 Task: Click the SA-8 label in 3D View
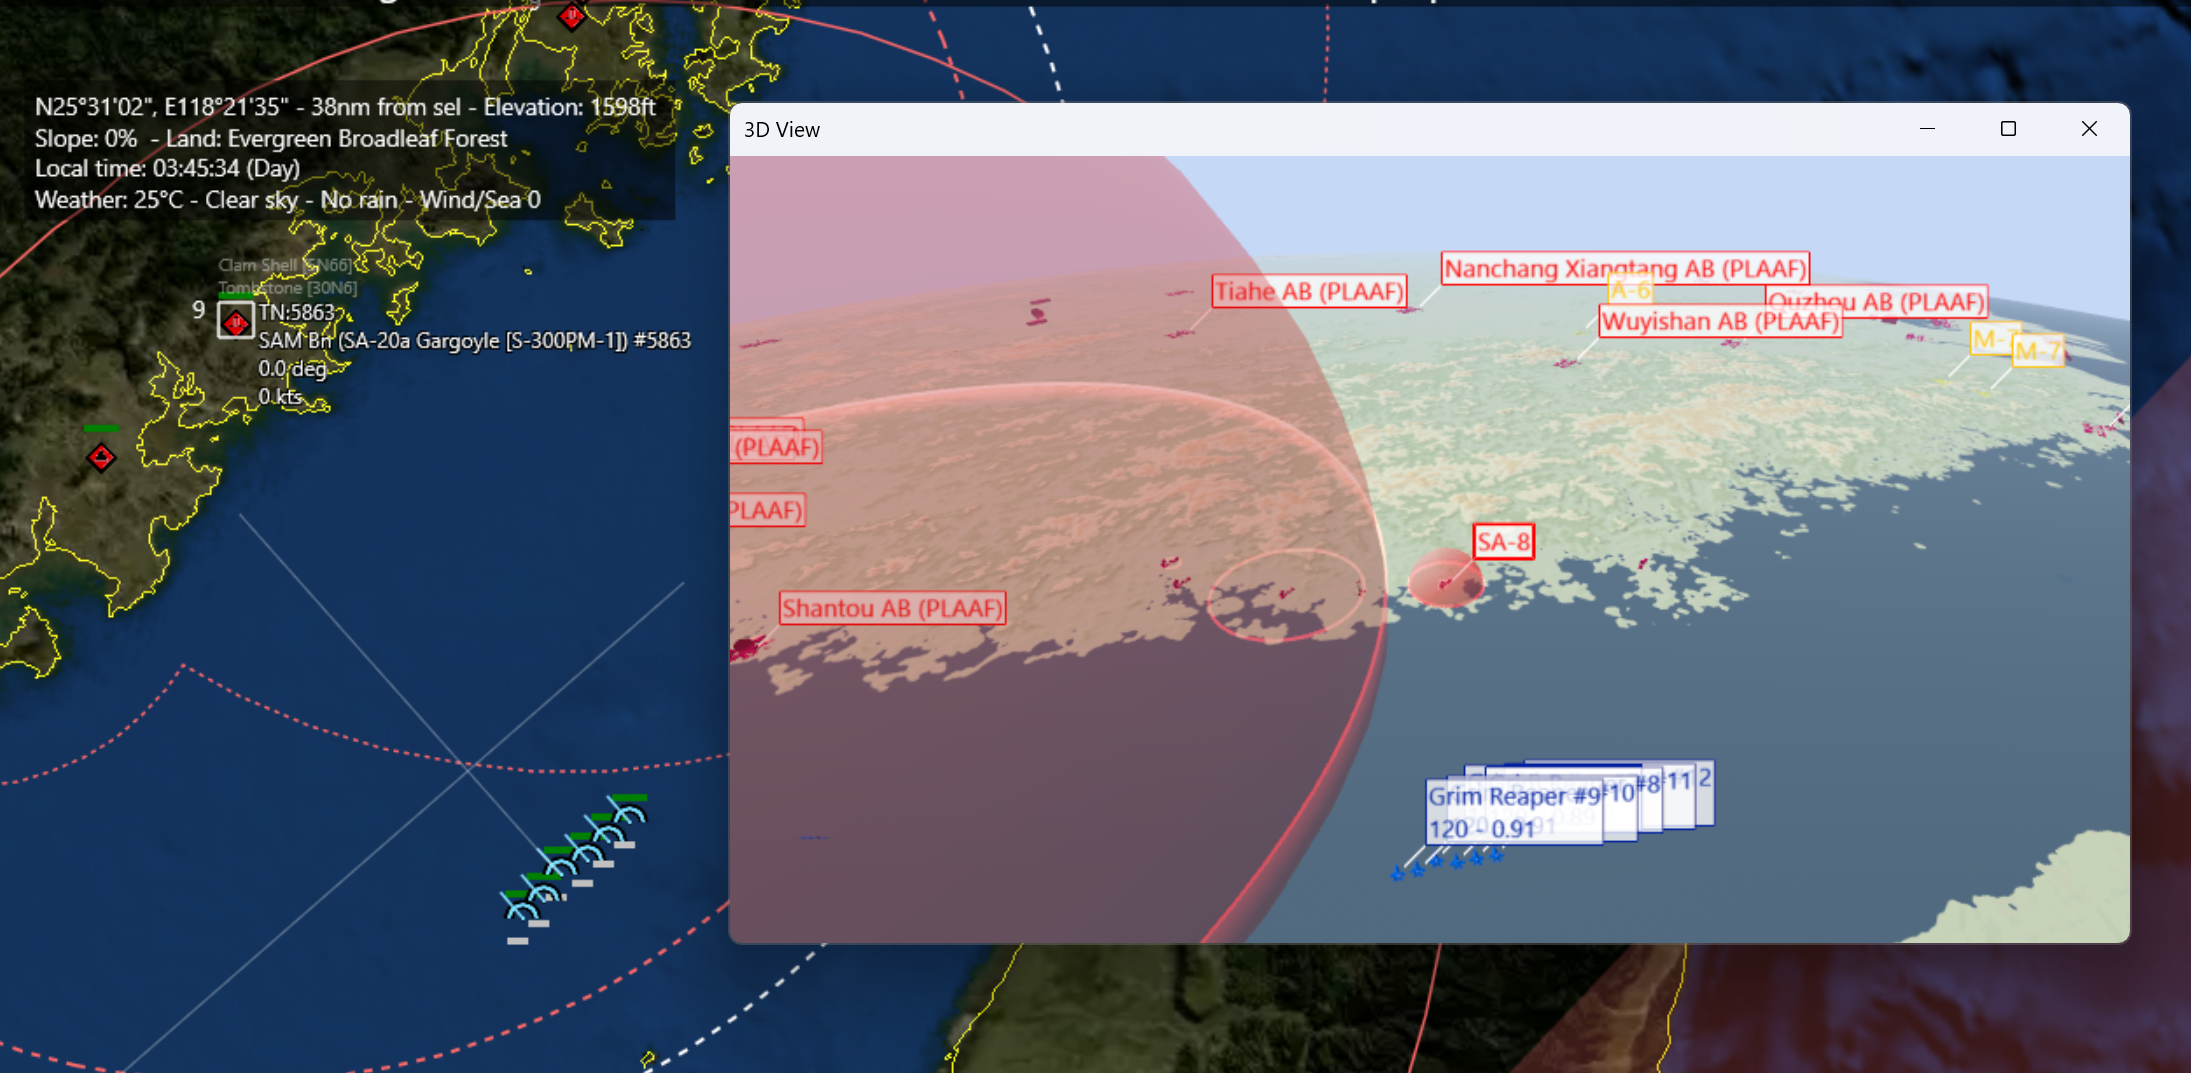[1503, 542]
